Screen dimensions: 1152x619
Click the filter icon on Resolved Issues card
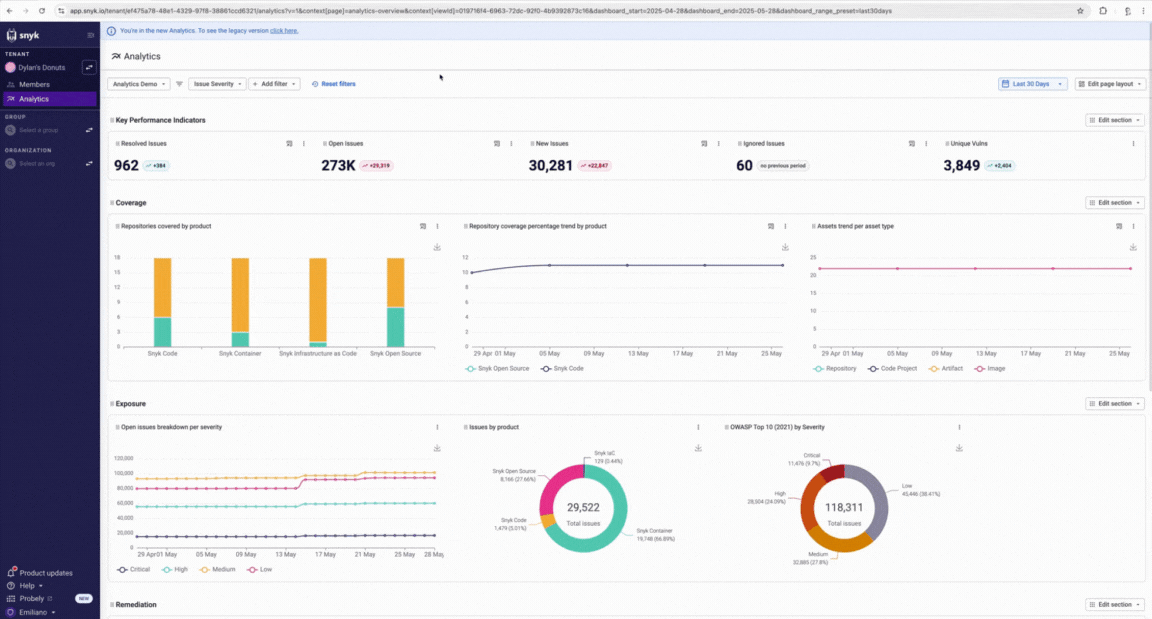(289, 144)
